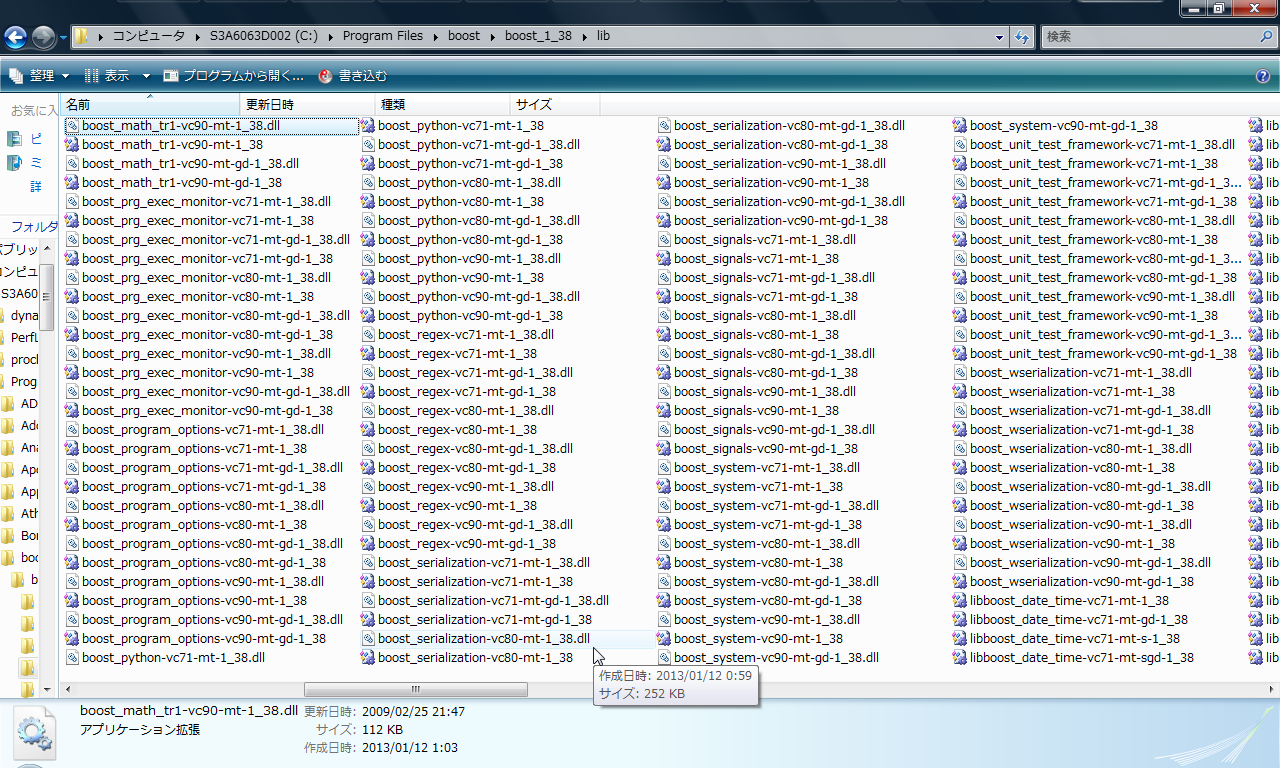Open the 表示 views dropdown arrow

coord(146,76)
